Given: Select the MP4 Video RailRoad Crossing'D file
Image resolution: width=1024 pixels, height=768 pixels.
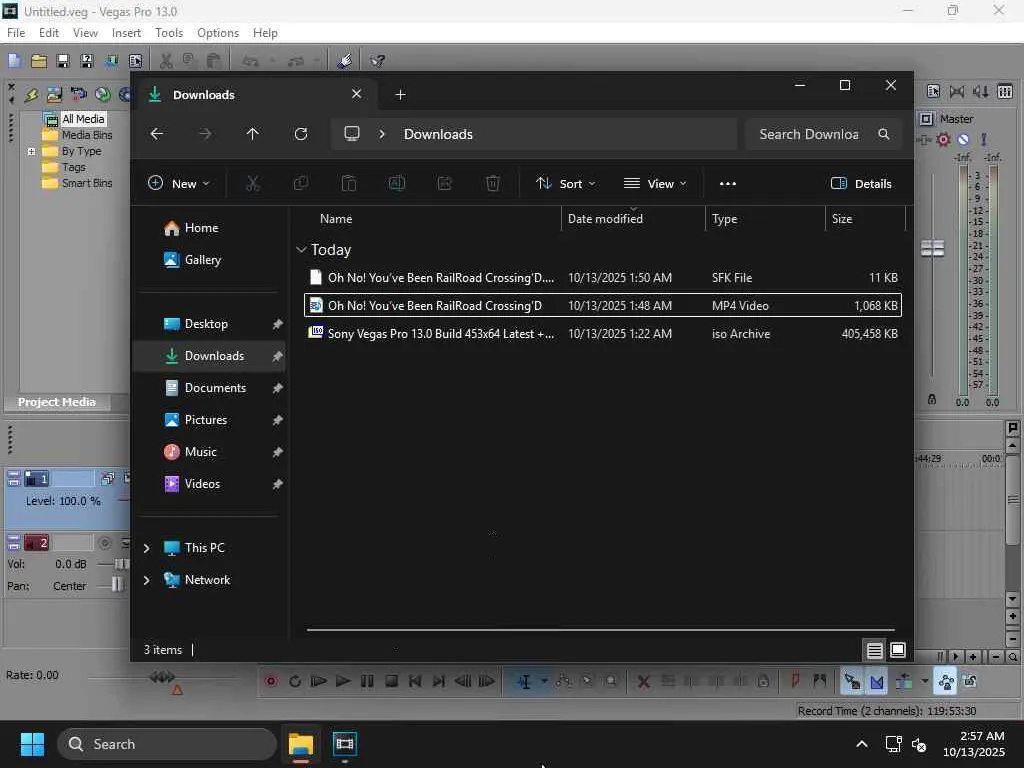Looking at the screenshot, I should pyautogui.click(x=602, y=305).
